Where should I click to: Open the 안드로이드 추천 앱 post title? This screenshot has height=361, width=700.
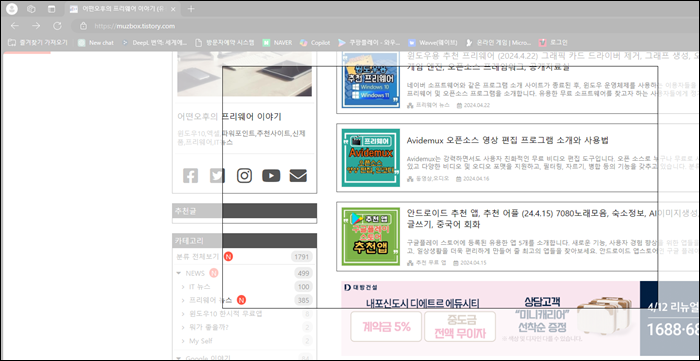[553, 218]
